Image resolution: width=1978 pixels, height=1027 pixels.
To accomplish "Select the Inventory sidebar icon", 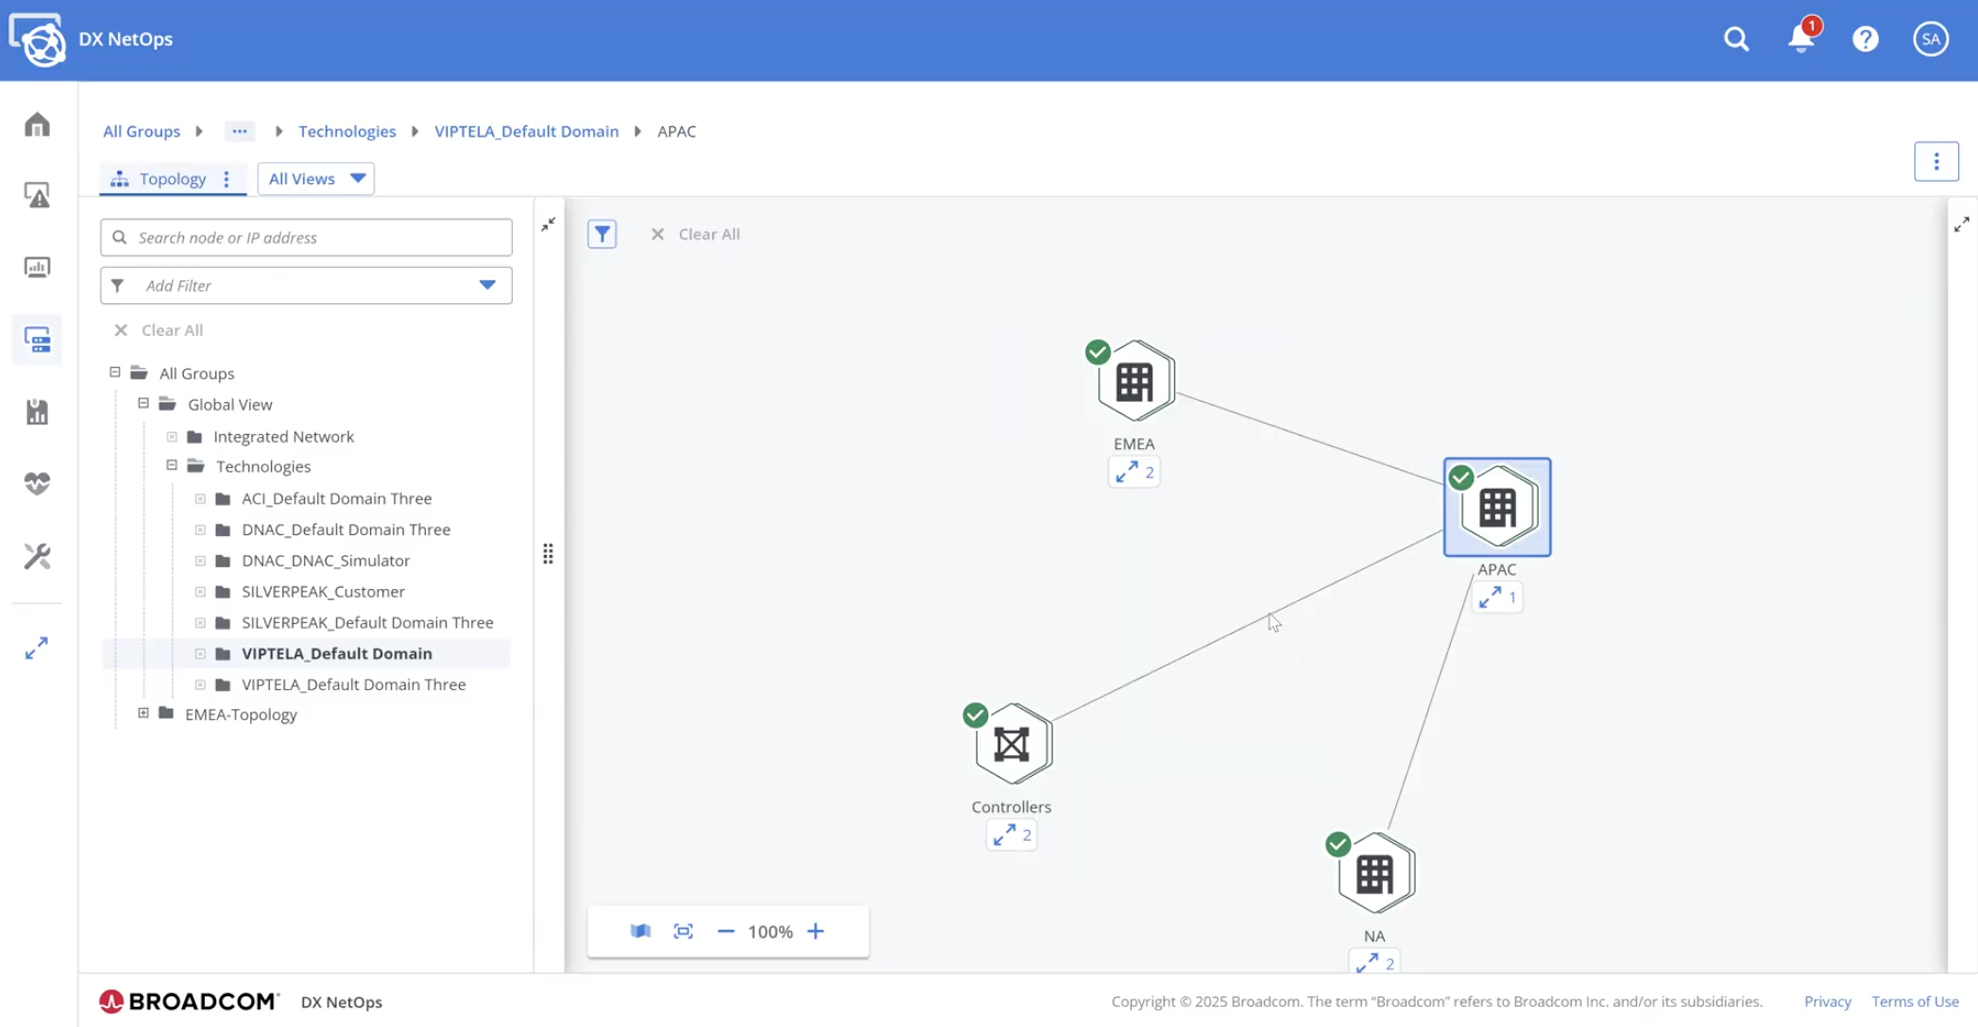I will pos(37,339).
